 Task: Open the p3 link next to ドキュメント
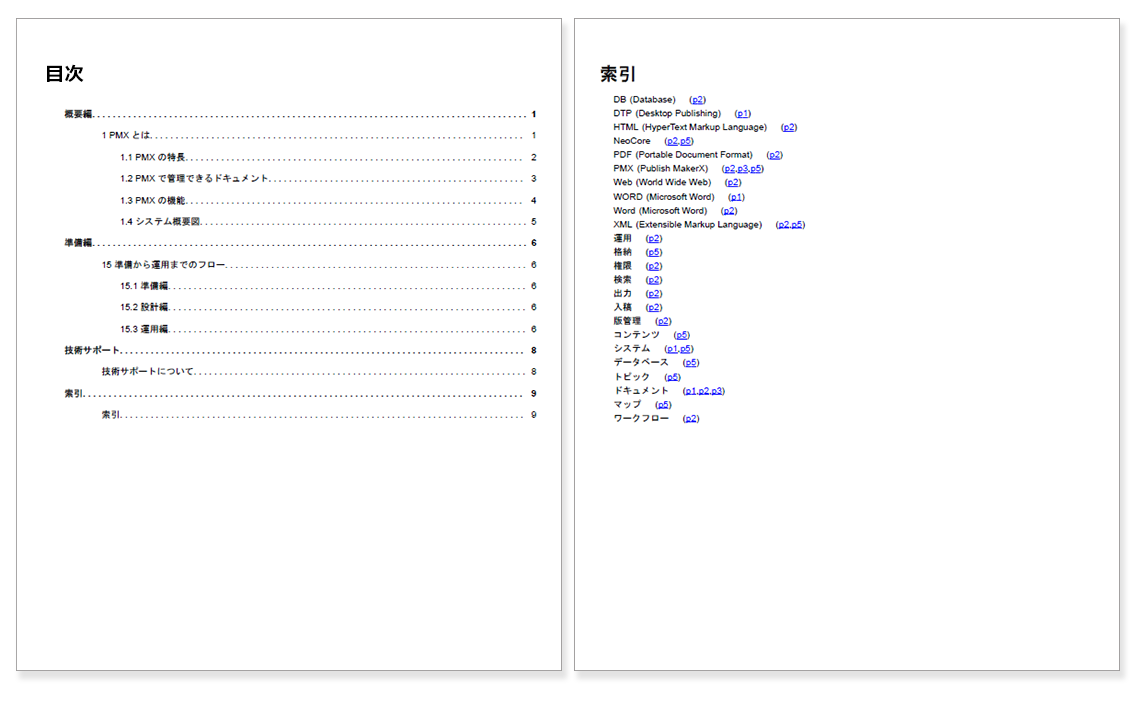[x=718, y=390]
